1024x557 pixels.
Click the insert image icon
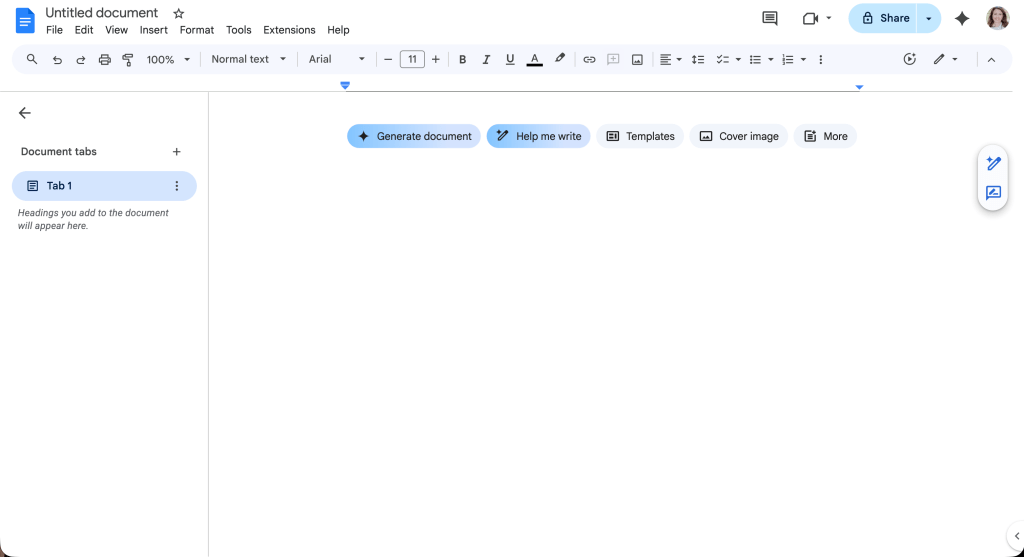(x=637, y=60)
